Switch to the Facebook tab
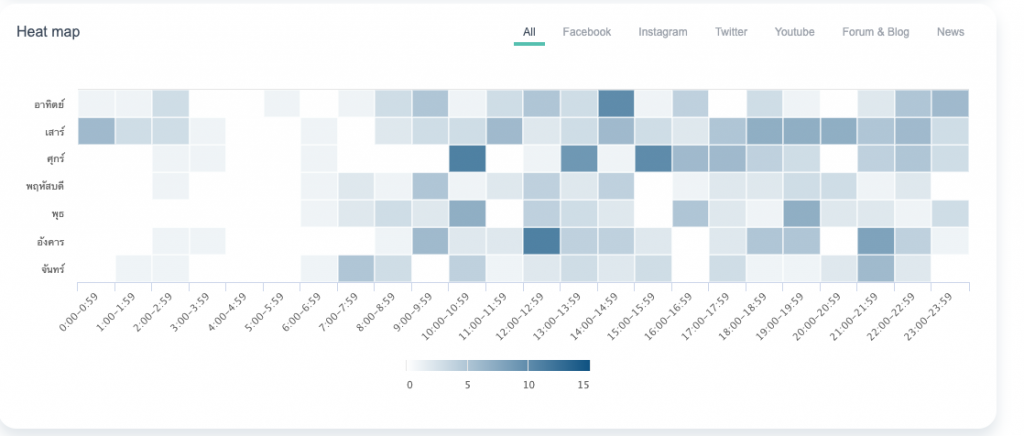 (586, 32)
